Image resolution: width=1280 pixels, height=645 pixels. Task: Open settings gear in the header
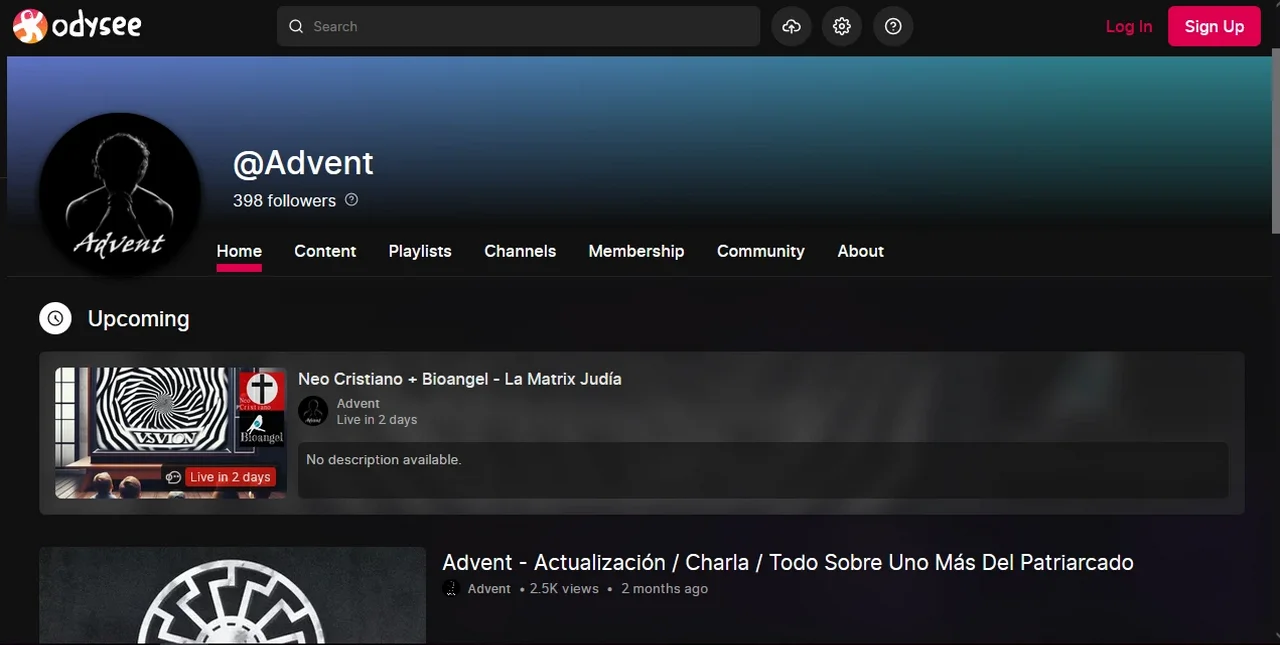(x=842, y=27)
